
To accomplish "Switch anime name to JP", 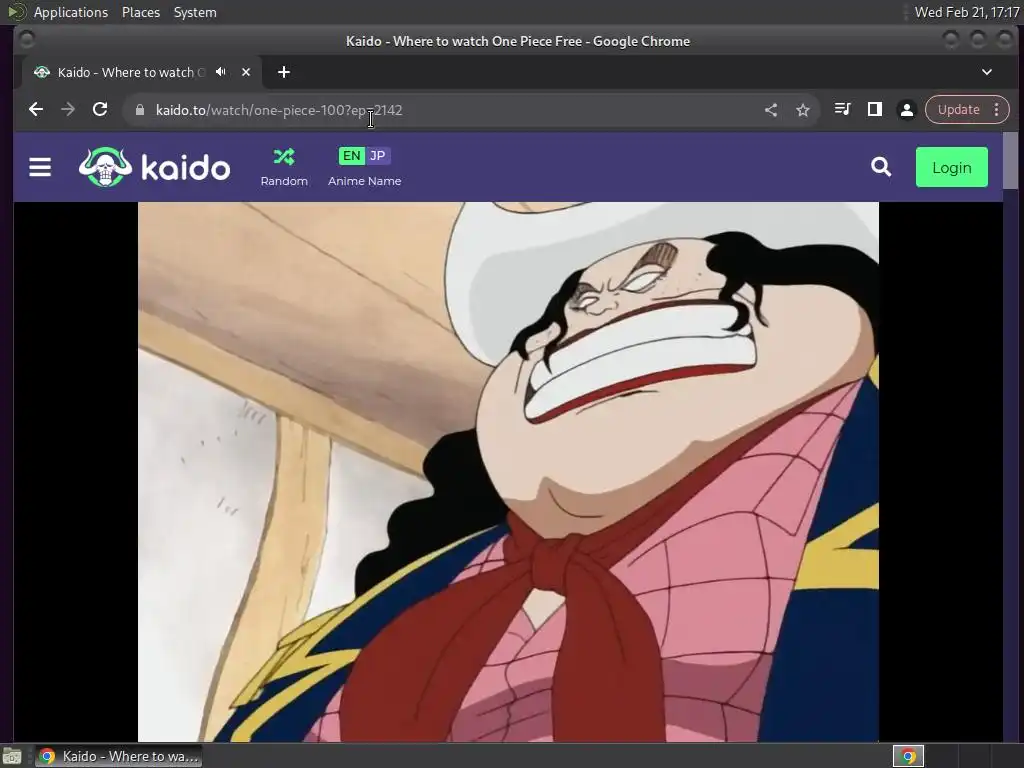I will pos(377,155).
